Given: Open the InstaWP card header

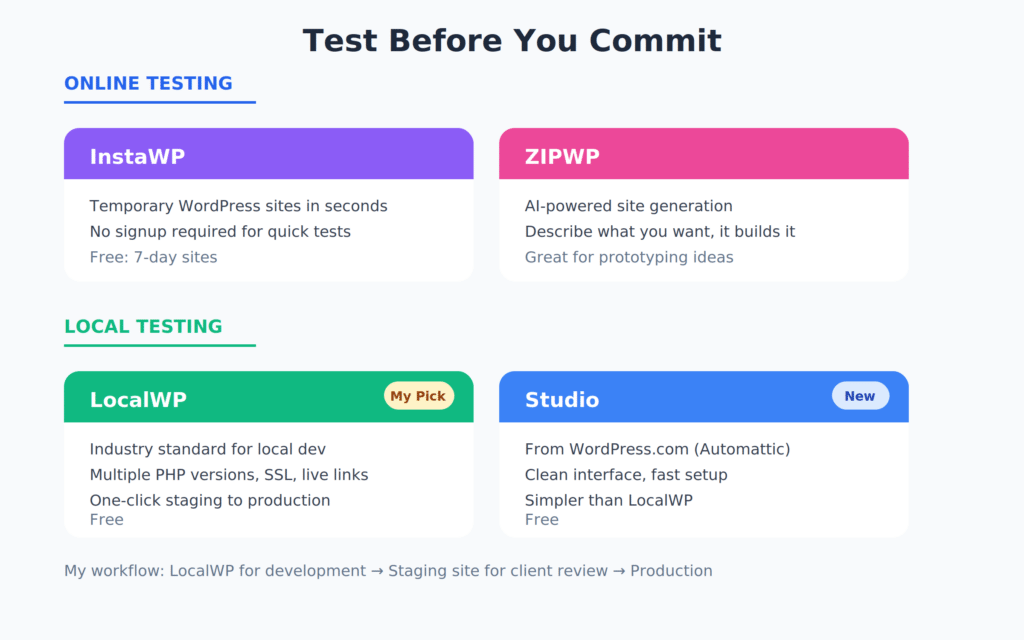Looking at the screenshot, I should 268,155.
